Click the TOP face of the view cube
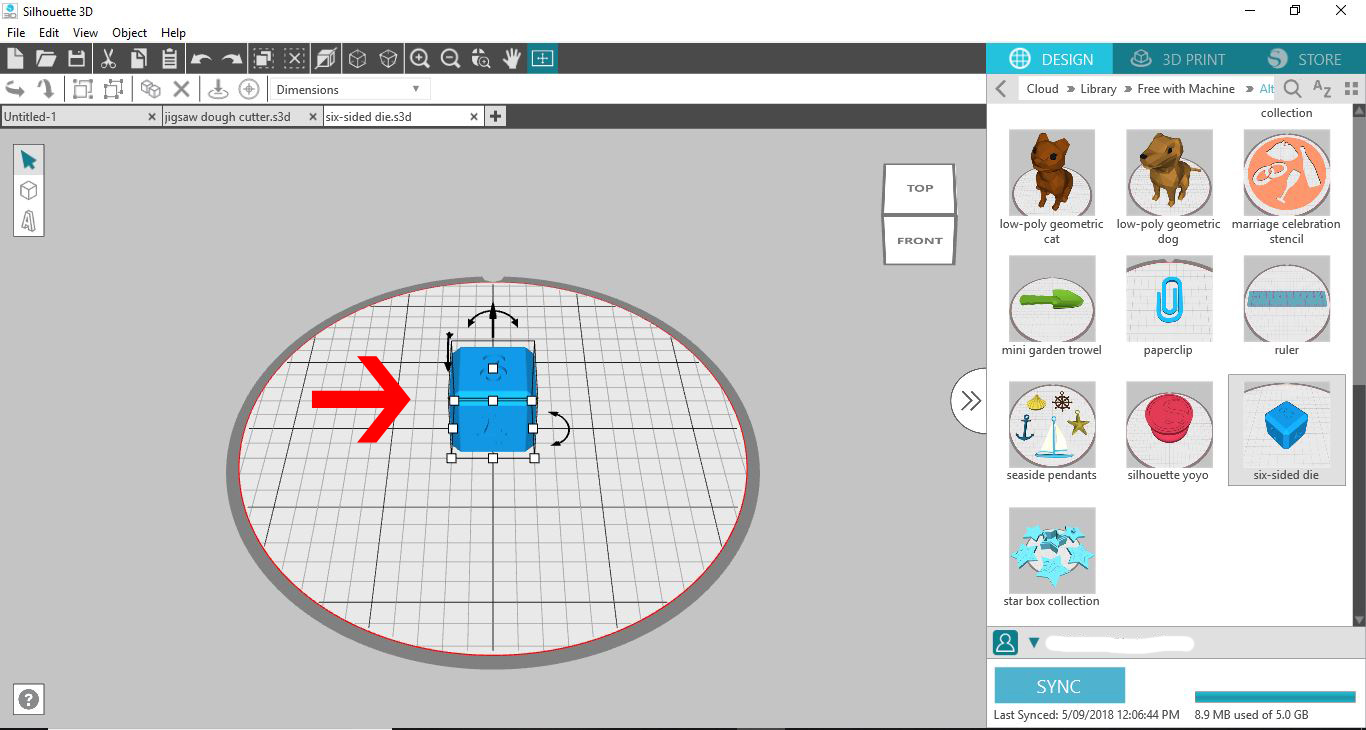Screen dimensions: 1366x730 coord(919,189)
